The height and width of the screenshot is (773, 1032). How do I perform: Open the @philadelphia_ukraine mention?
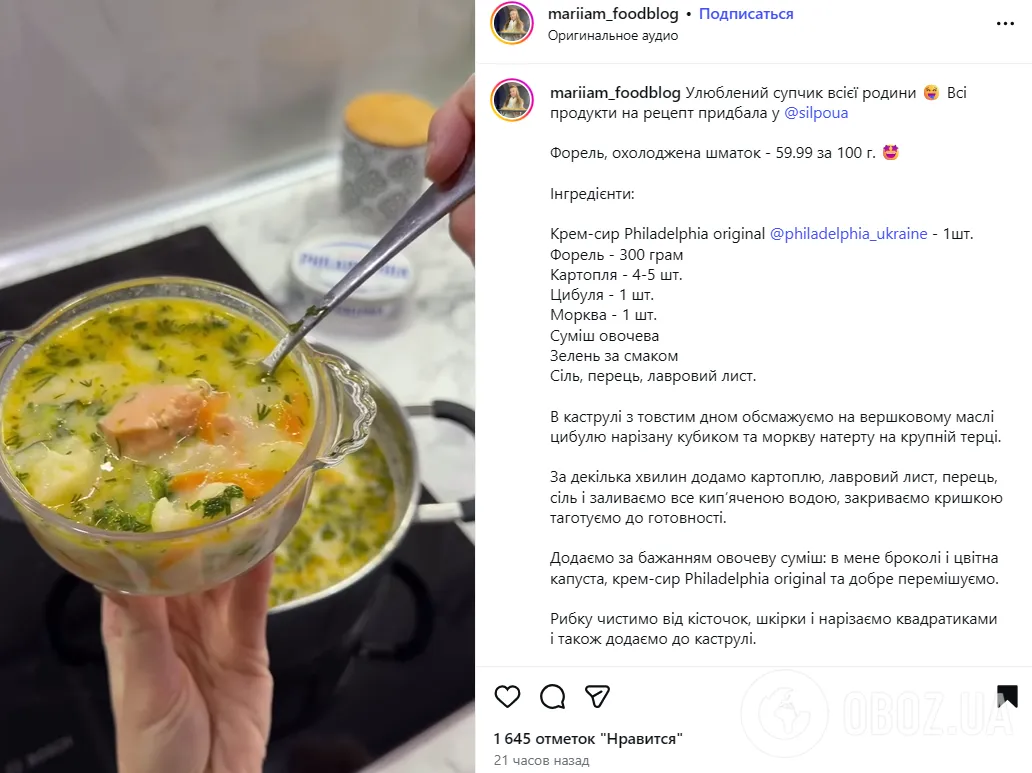[x=848, y=234]
